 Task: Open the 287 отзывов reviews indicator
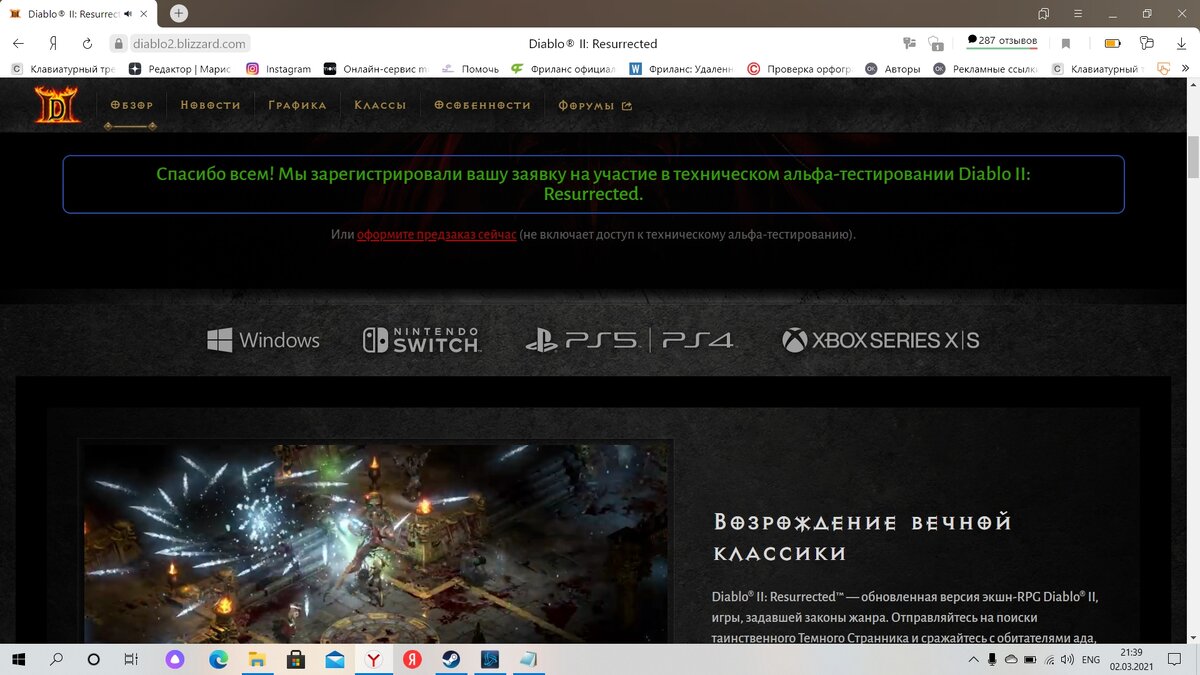pos(1003,41)
